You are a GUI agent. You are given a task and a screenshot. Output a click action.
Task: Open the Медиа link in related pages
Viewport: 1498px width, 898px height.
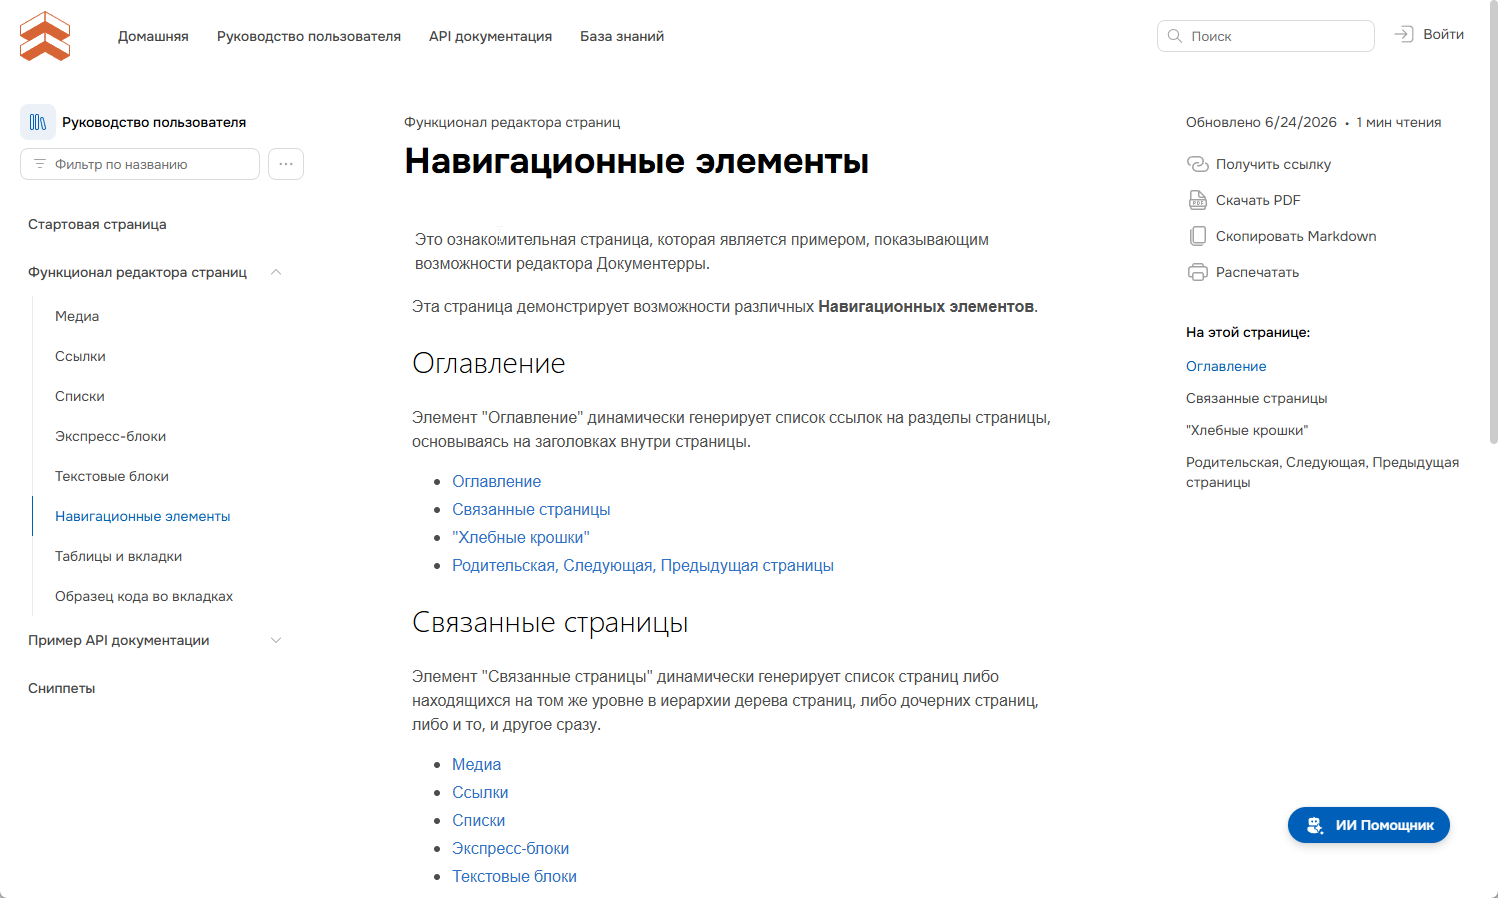476,764
